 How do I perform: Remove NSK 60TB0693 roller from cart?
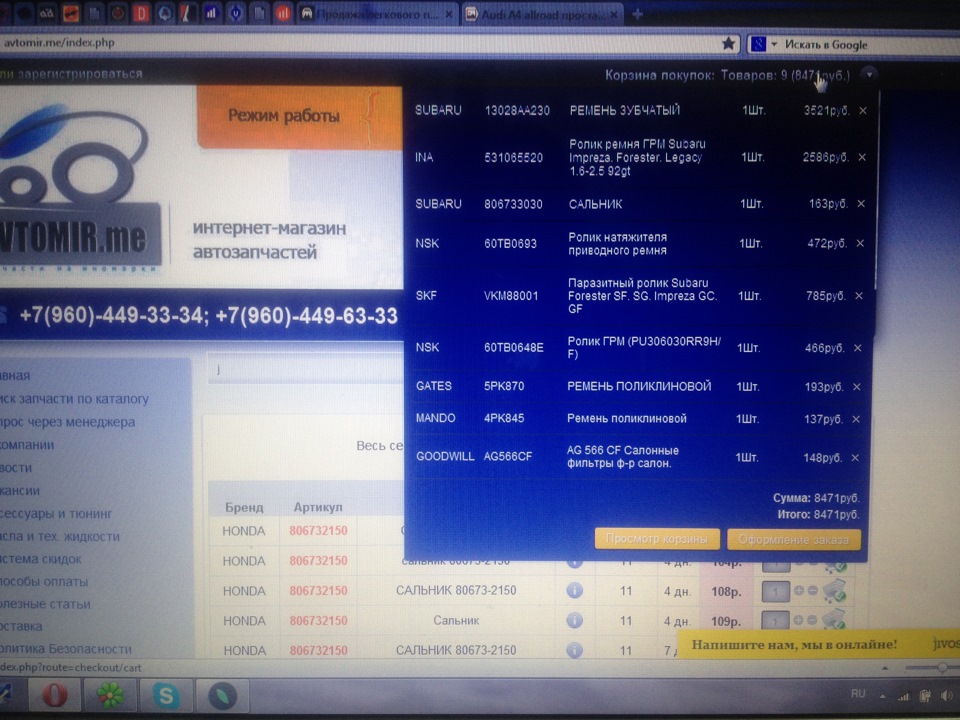(860, 243)
